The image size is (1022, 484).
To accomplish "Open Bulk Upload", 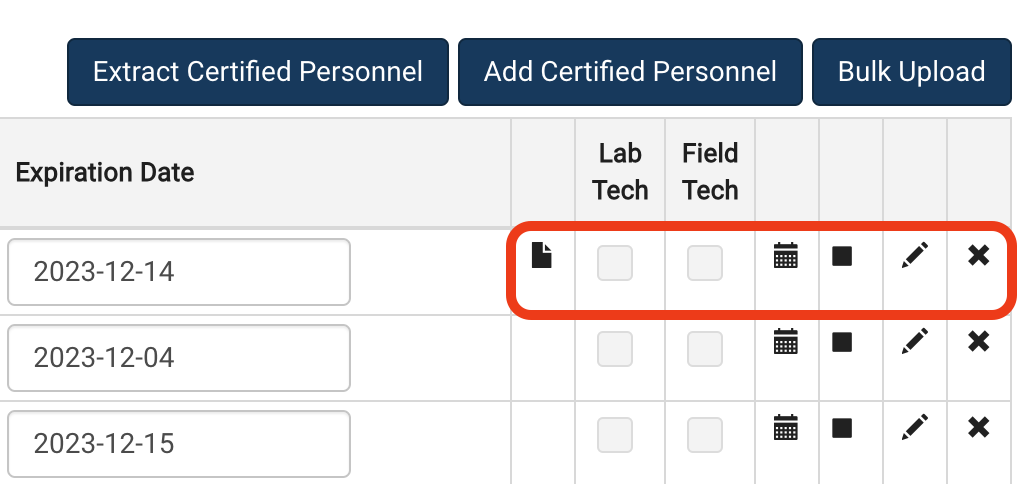I will (x=911, y=72).
